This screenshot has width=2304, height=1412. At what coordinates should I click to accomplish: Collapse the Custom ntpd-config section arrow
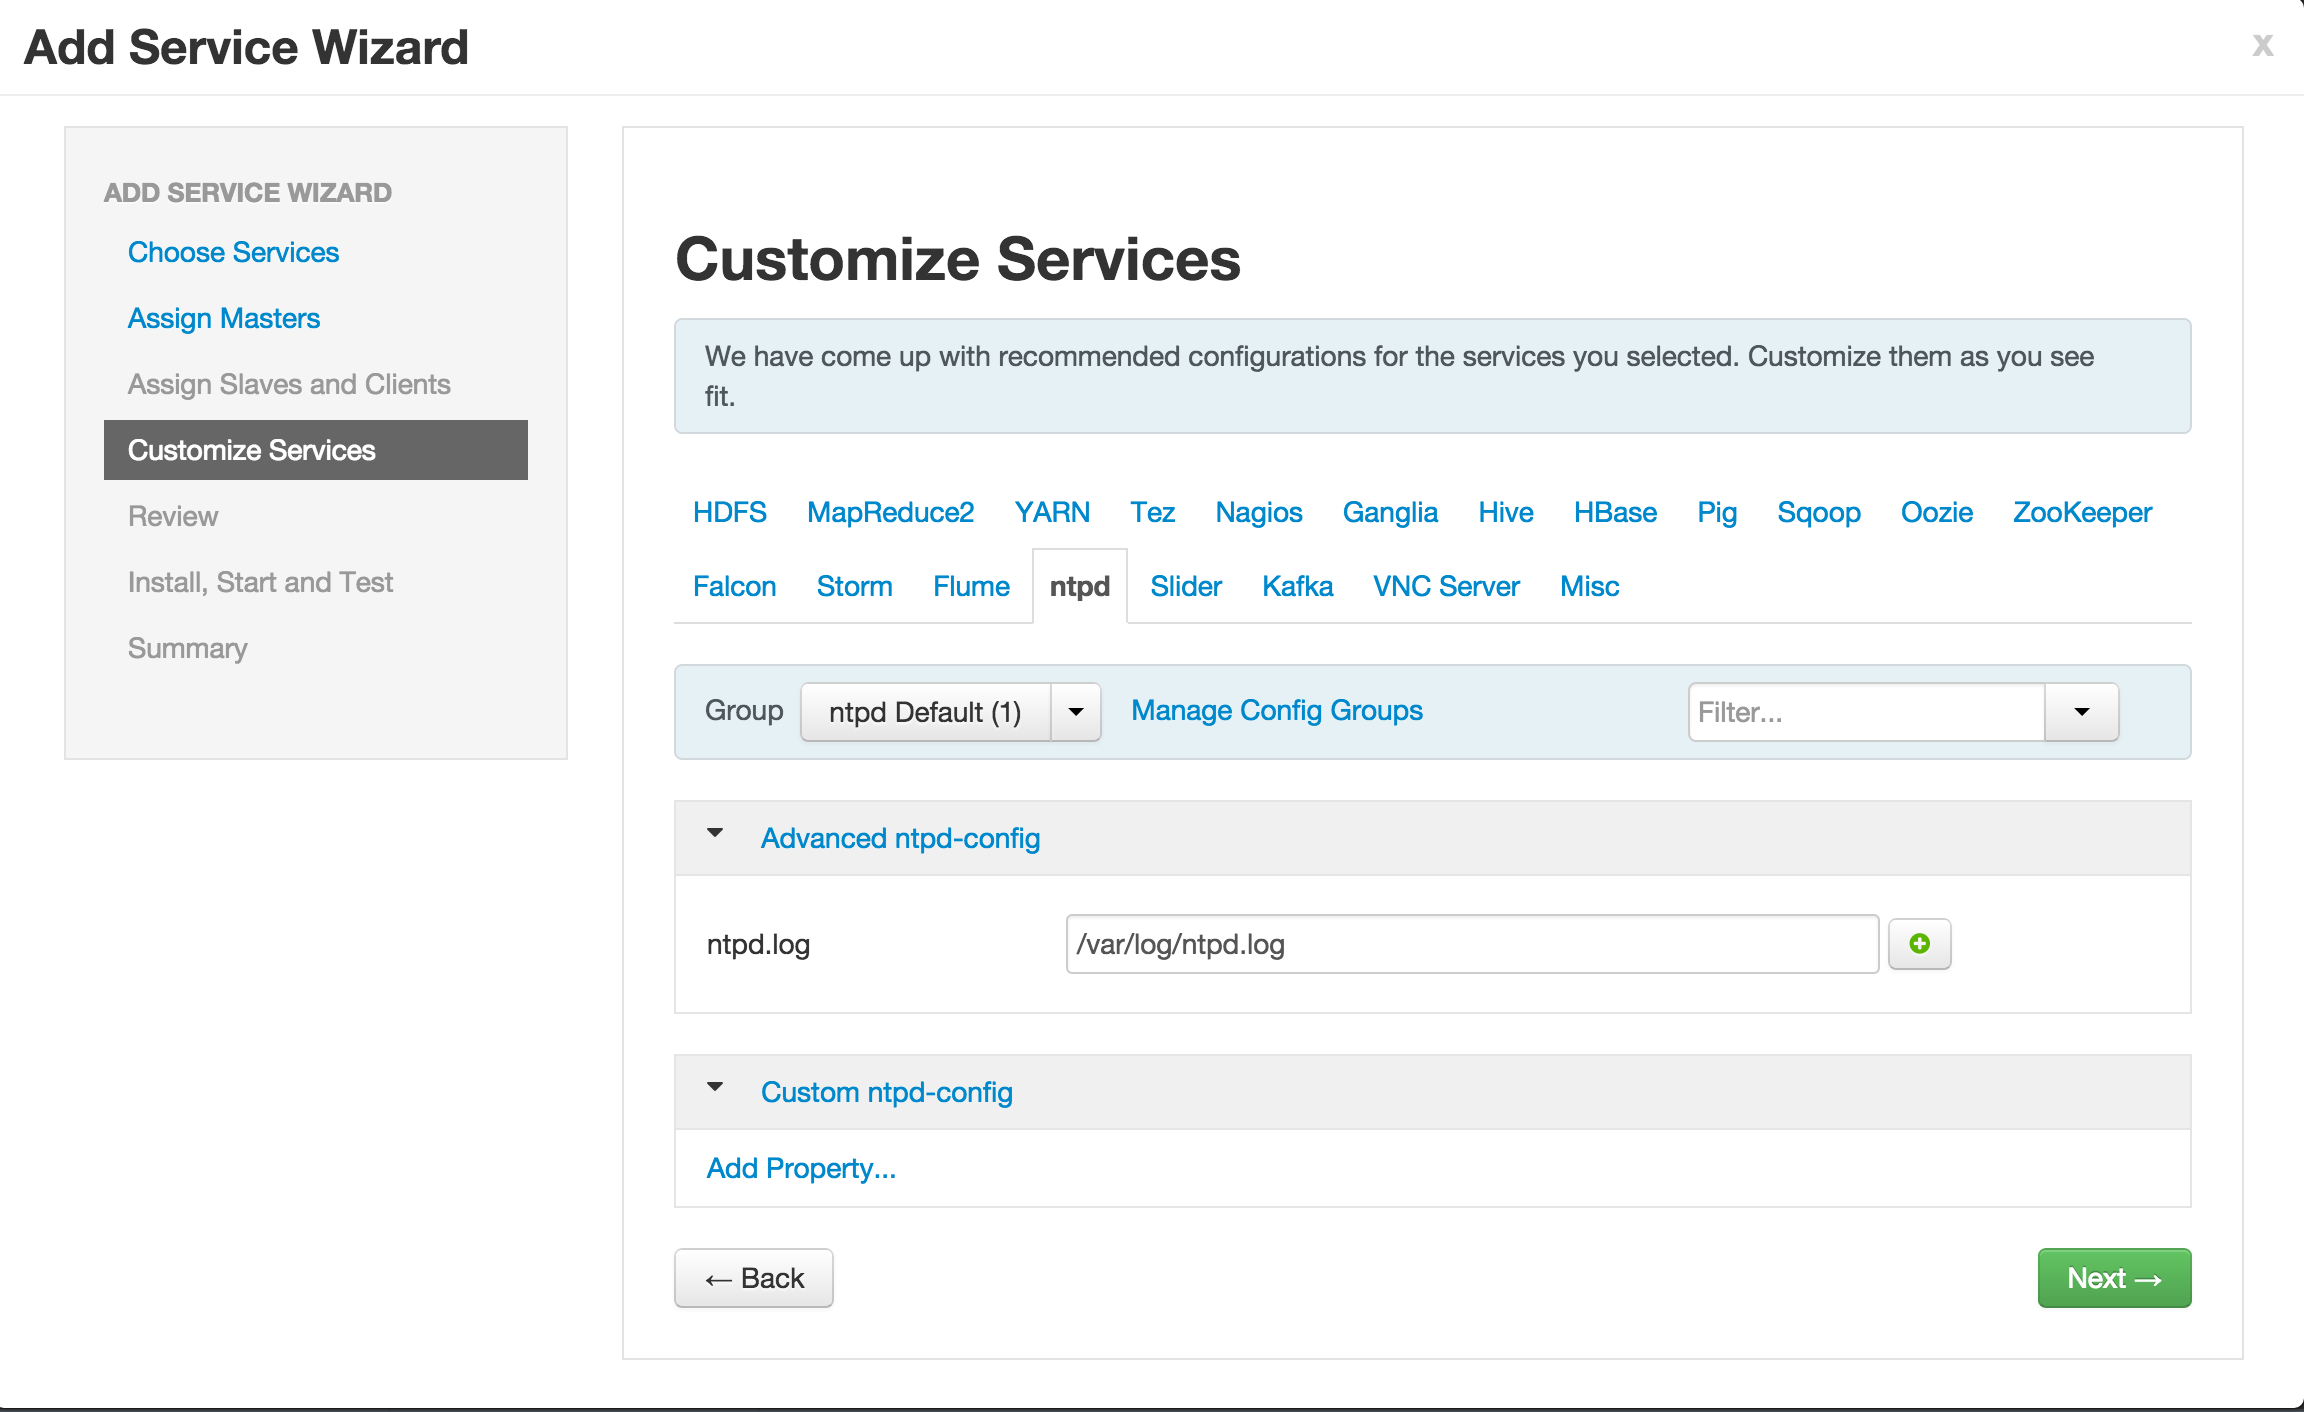[715, 1088]
